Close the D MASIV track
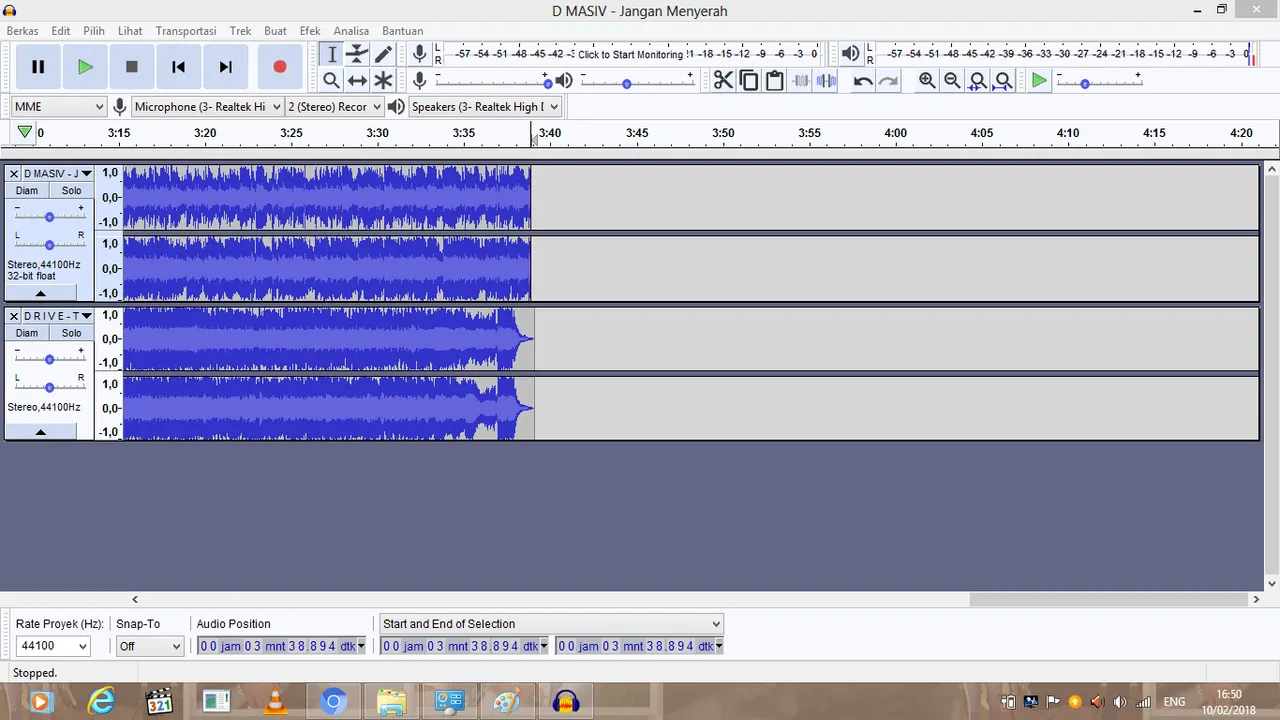The image size is (1280, 720). 14,174
